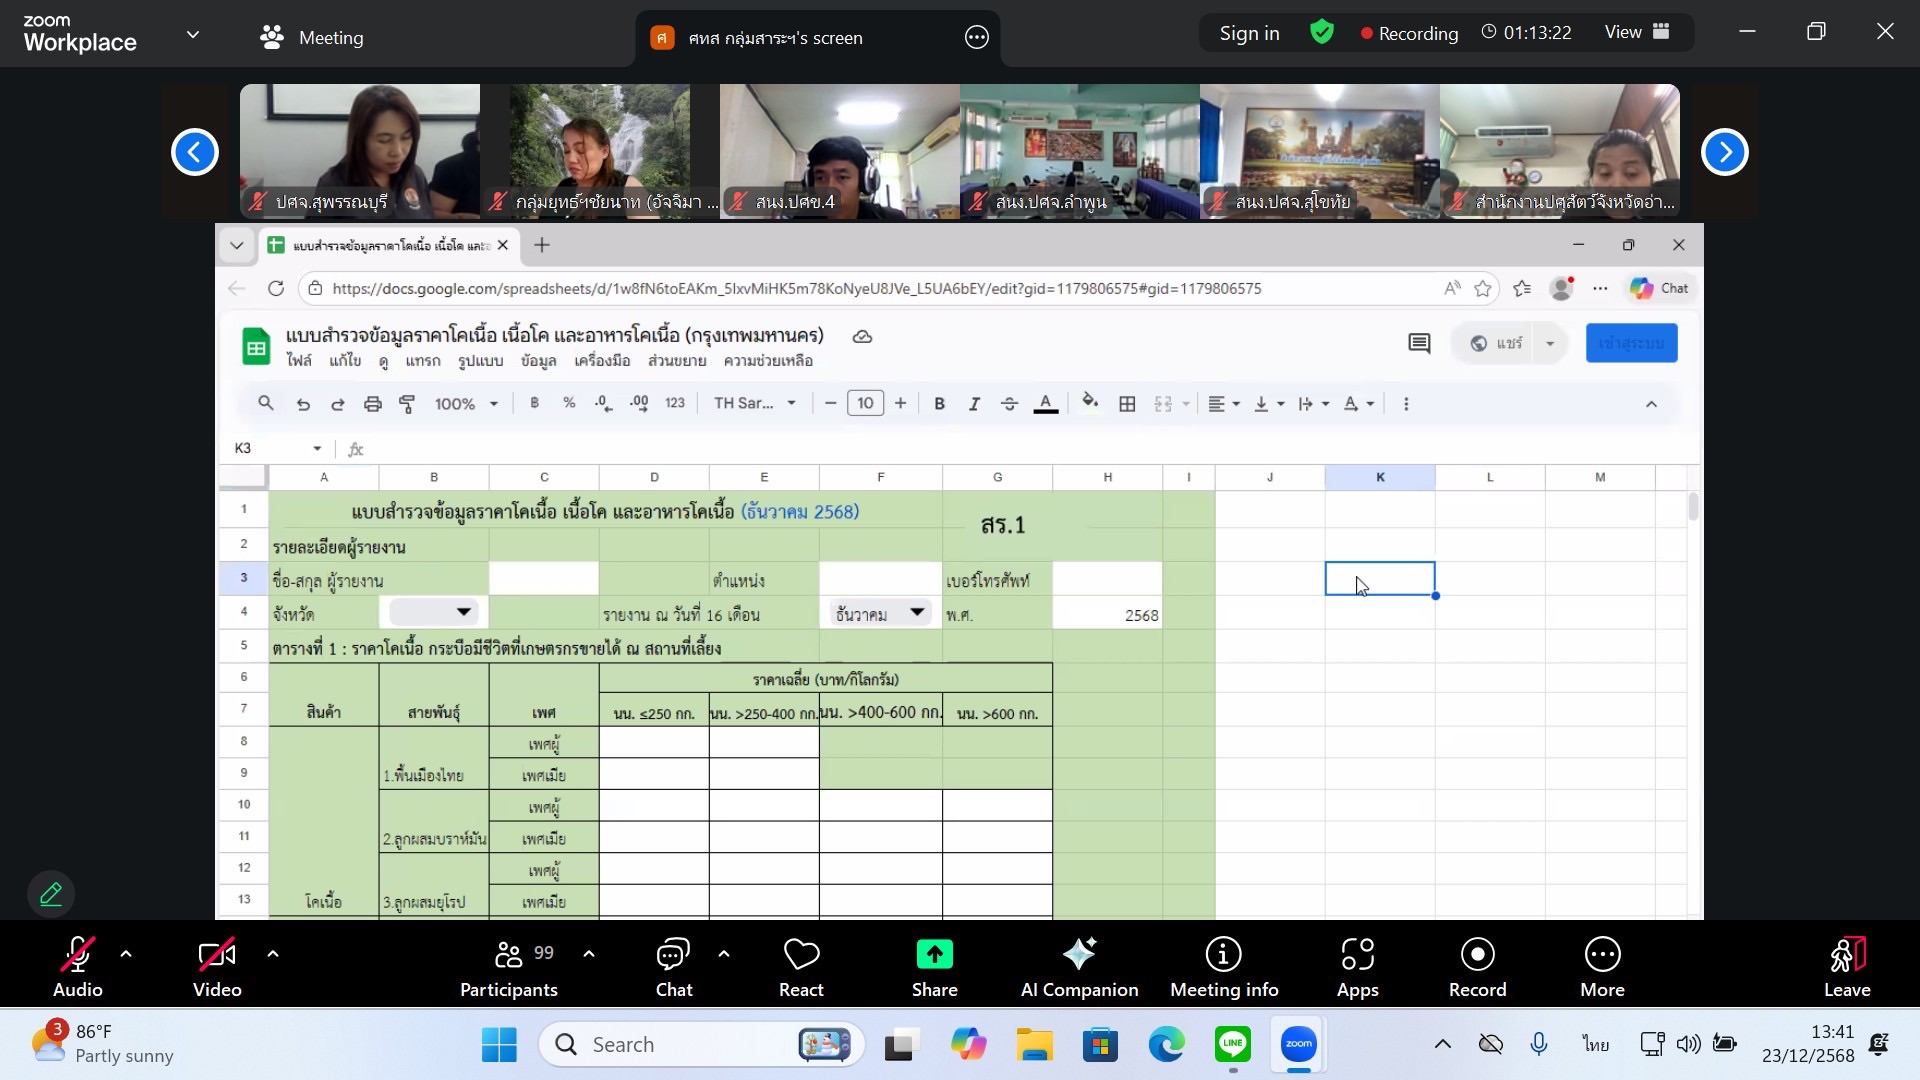Screen dimensions: 1920x1080
Task: Expand the Participants options arrow
Action: (x=589, y=954)
